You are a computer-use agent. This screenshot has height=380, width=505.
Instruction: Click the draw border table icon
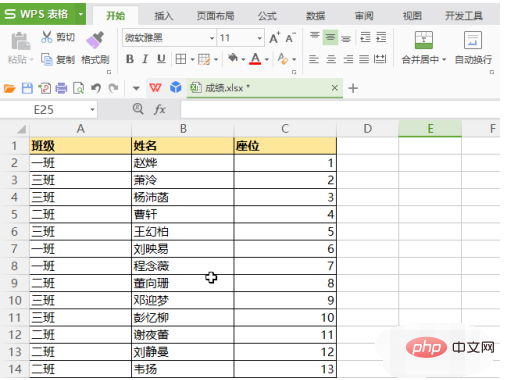(204, 59)
